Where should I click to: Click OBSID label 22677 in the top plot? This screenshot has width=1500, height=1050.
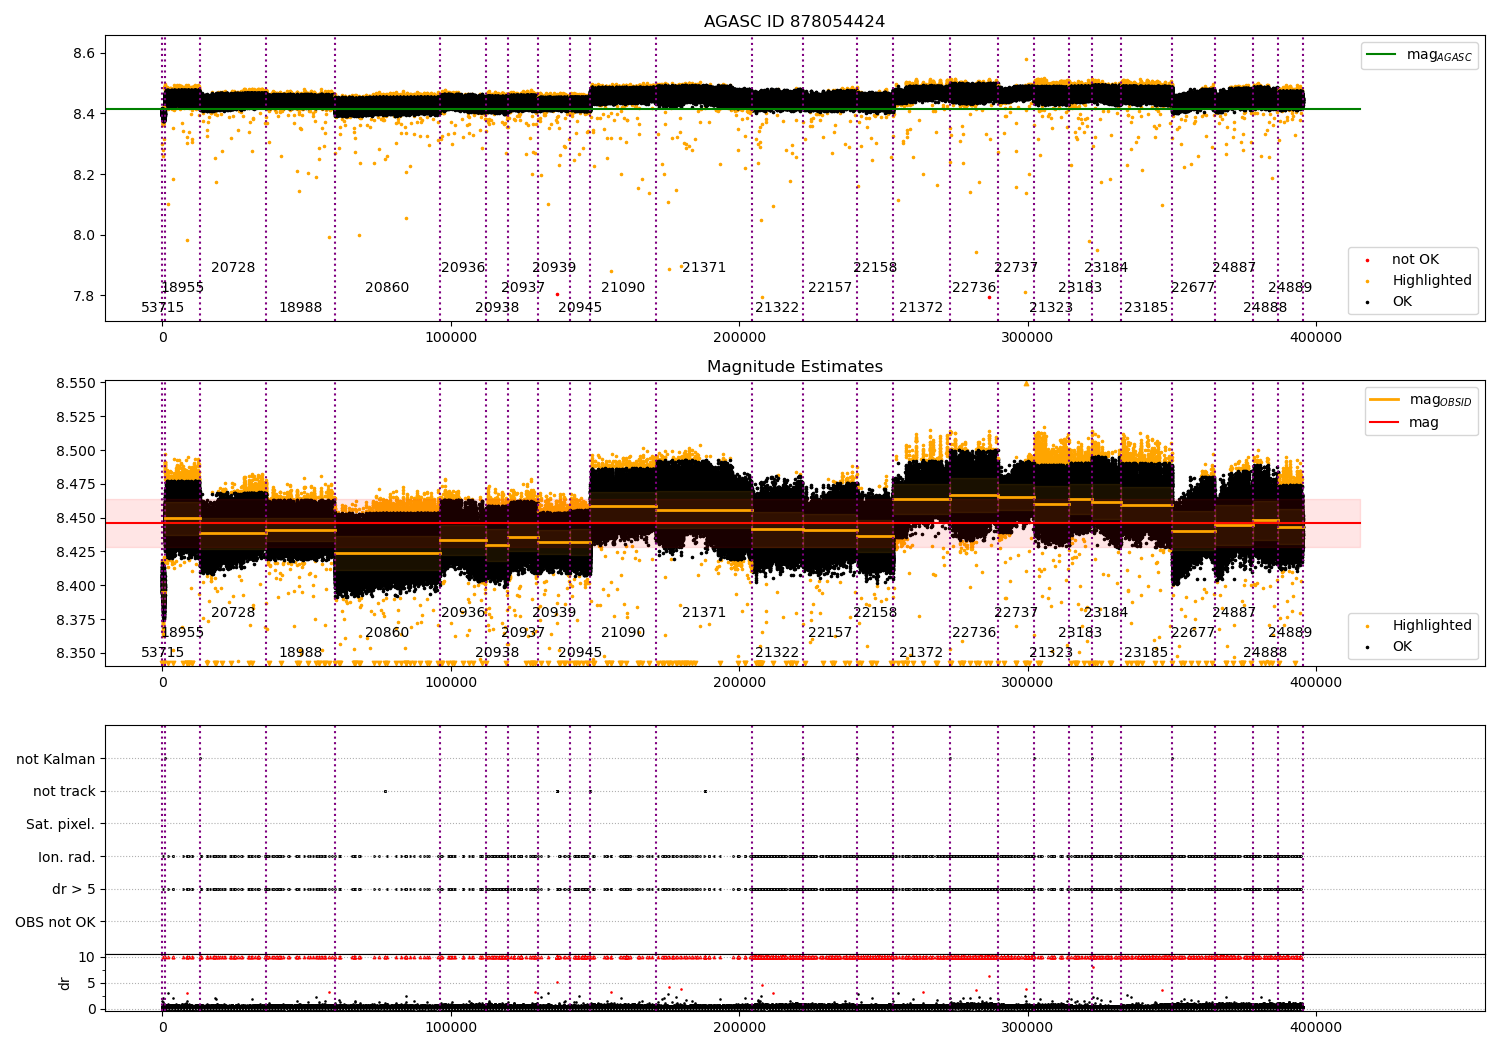pyautogui.click(x=1193, y=287)
